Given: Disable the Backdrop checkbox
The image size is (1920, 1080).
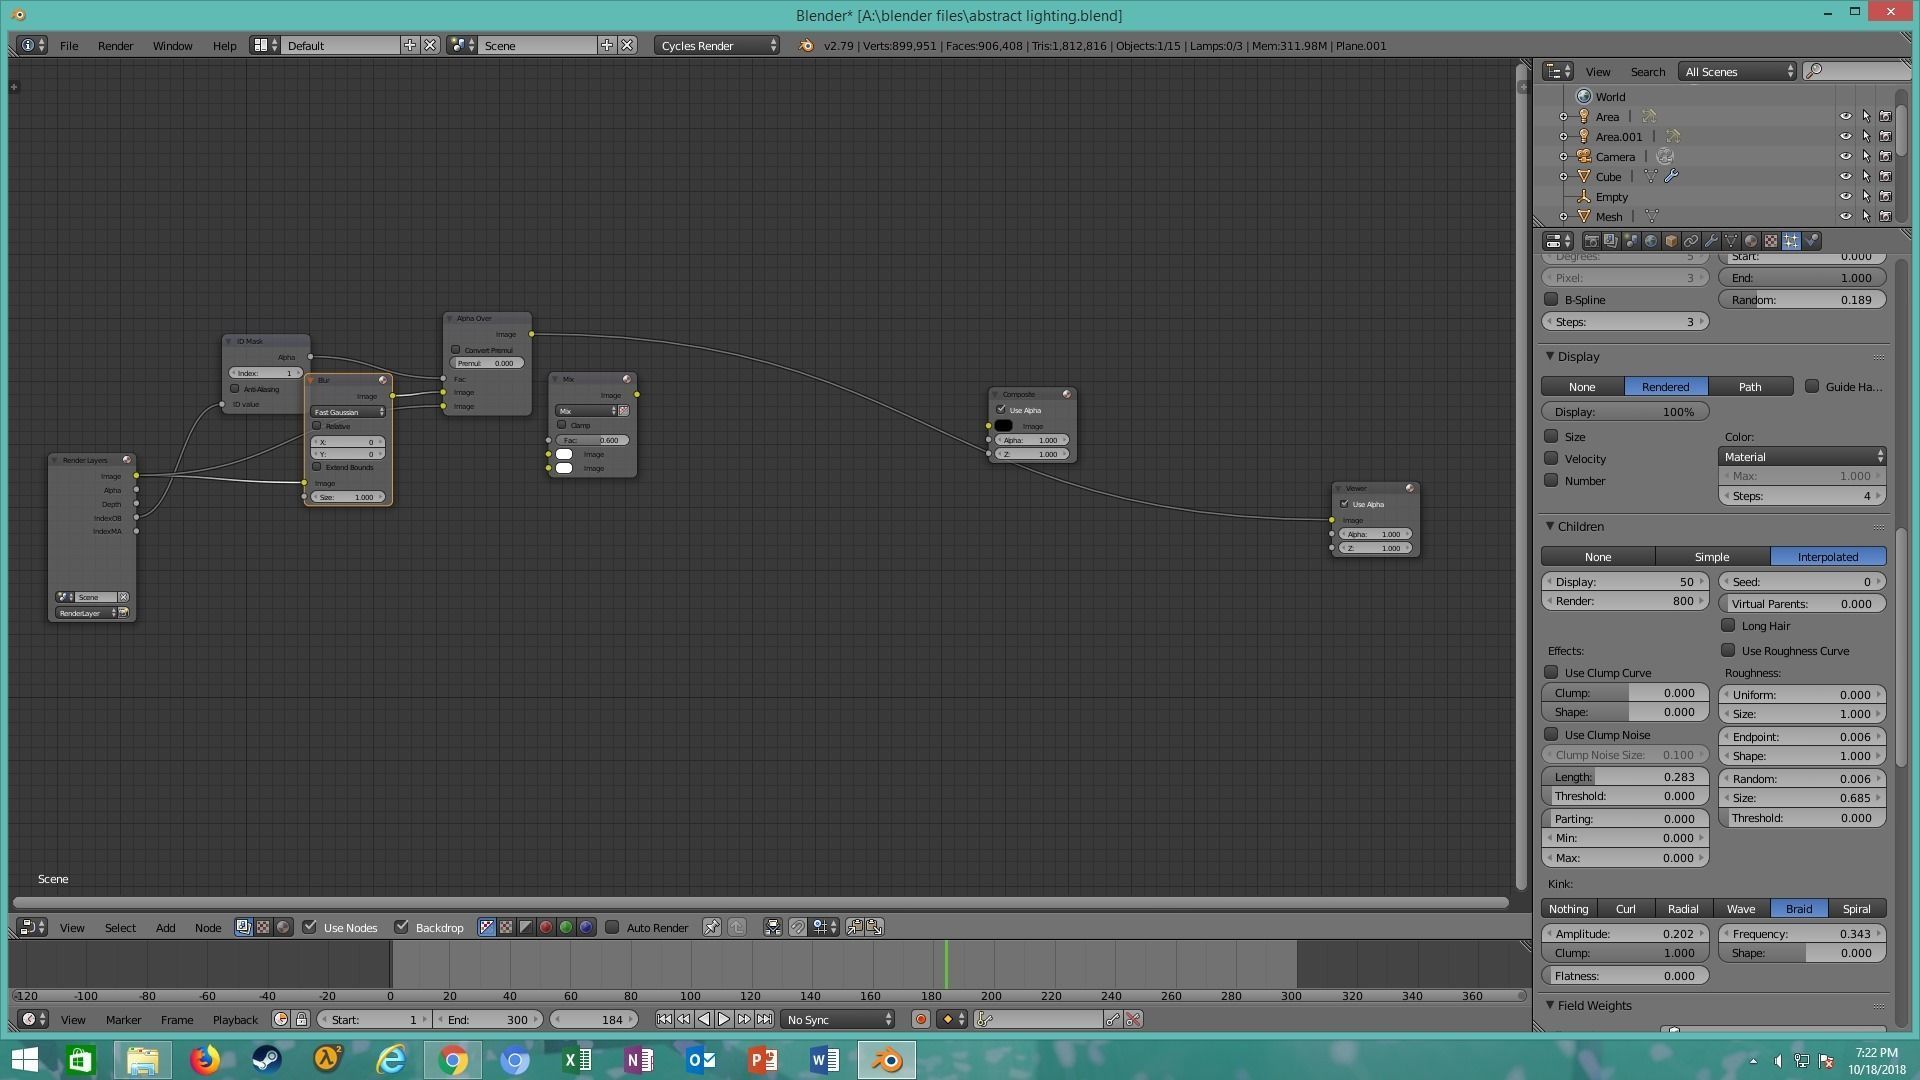Looking at the screenshot, I should coord(402,927).
